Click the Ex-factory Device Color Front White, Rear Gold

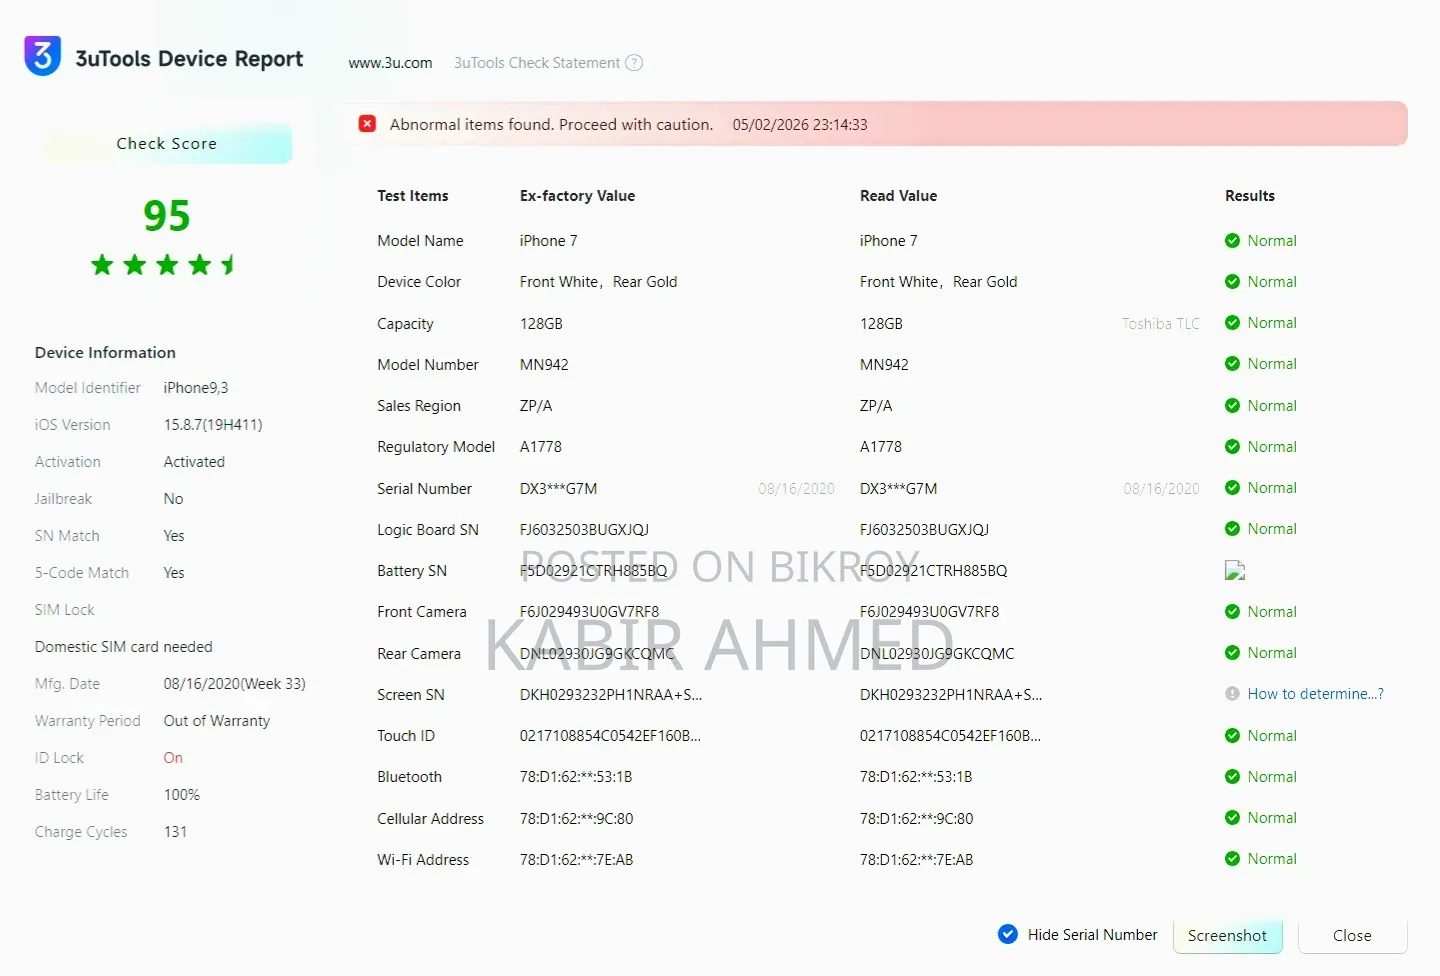598,282
